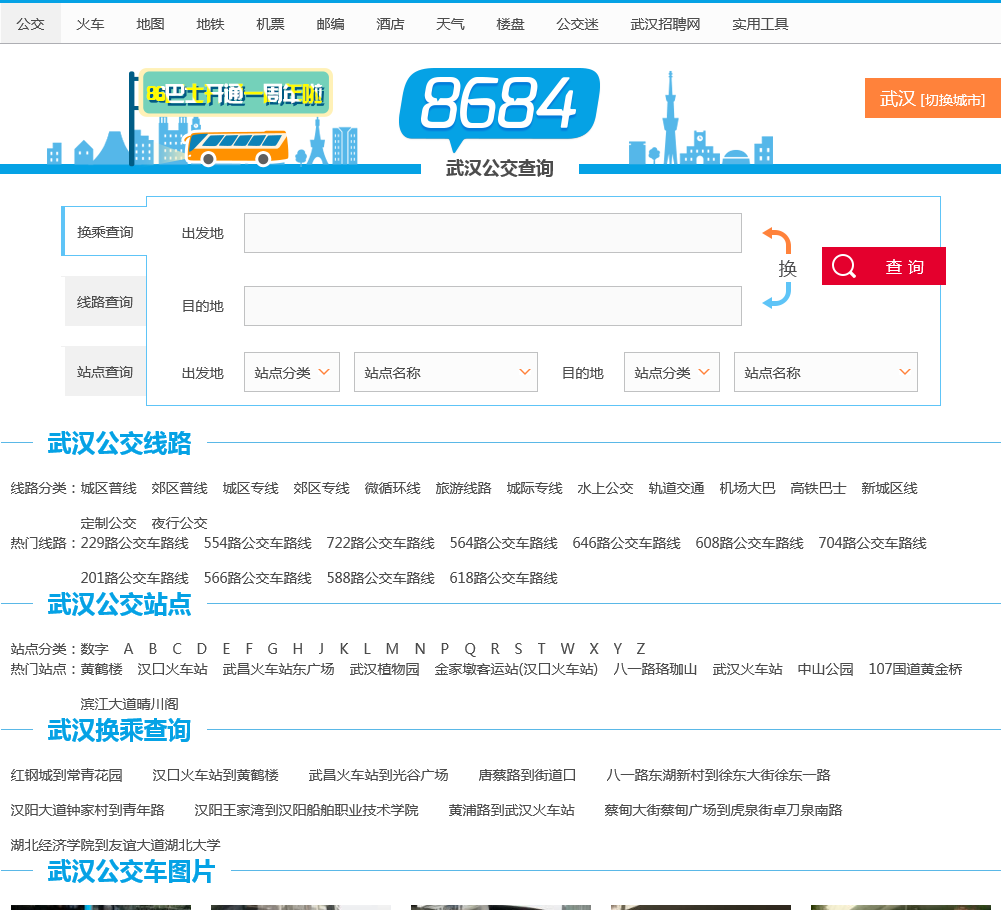
Task: Open the 武汉植物园 station link
Action: pyautogui.click(x=385, y=669)
